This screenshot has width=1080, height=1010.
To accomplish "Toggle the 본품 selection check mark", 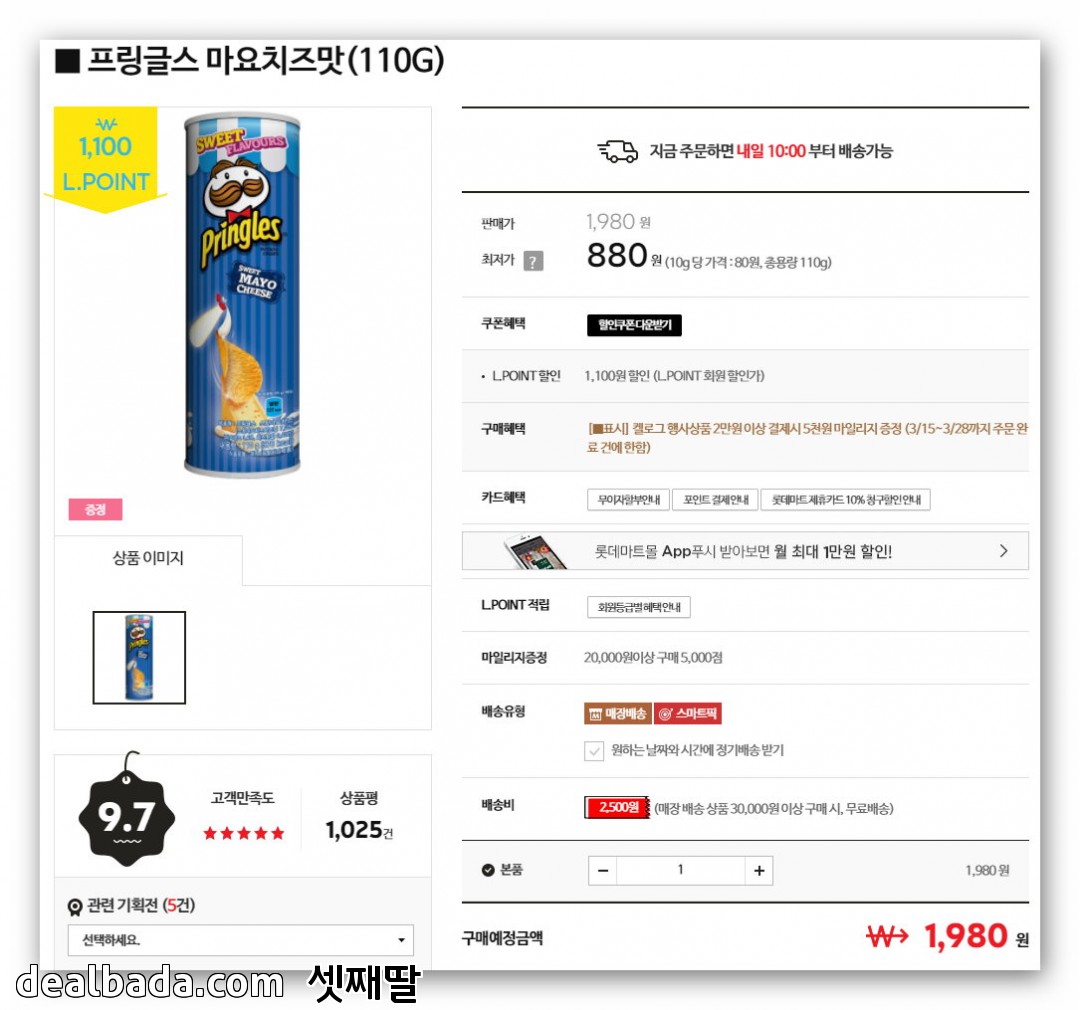I will tap(488, 870).
